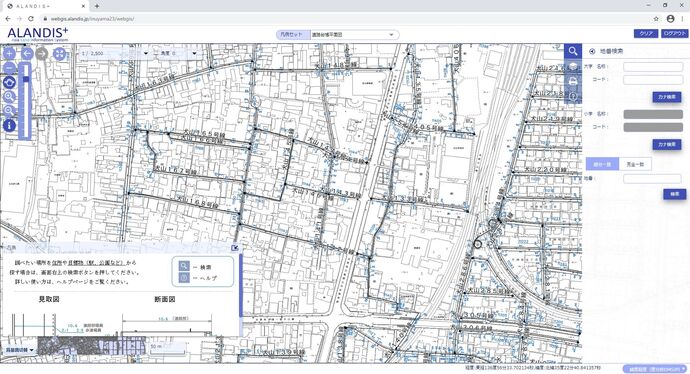Focus the 大字 code input field
Screen dimensions: 690x374
pos(653,80)
